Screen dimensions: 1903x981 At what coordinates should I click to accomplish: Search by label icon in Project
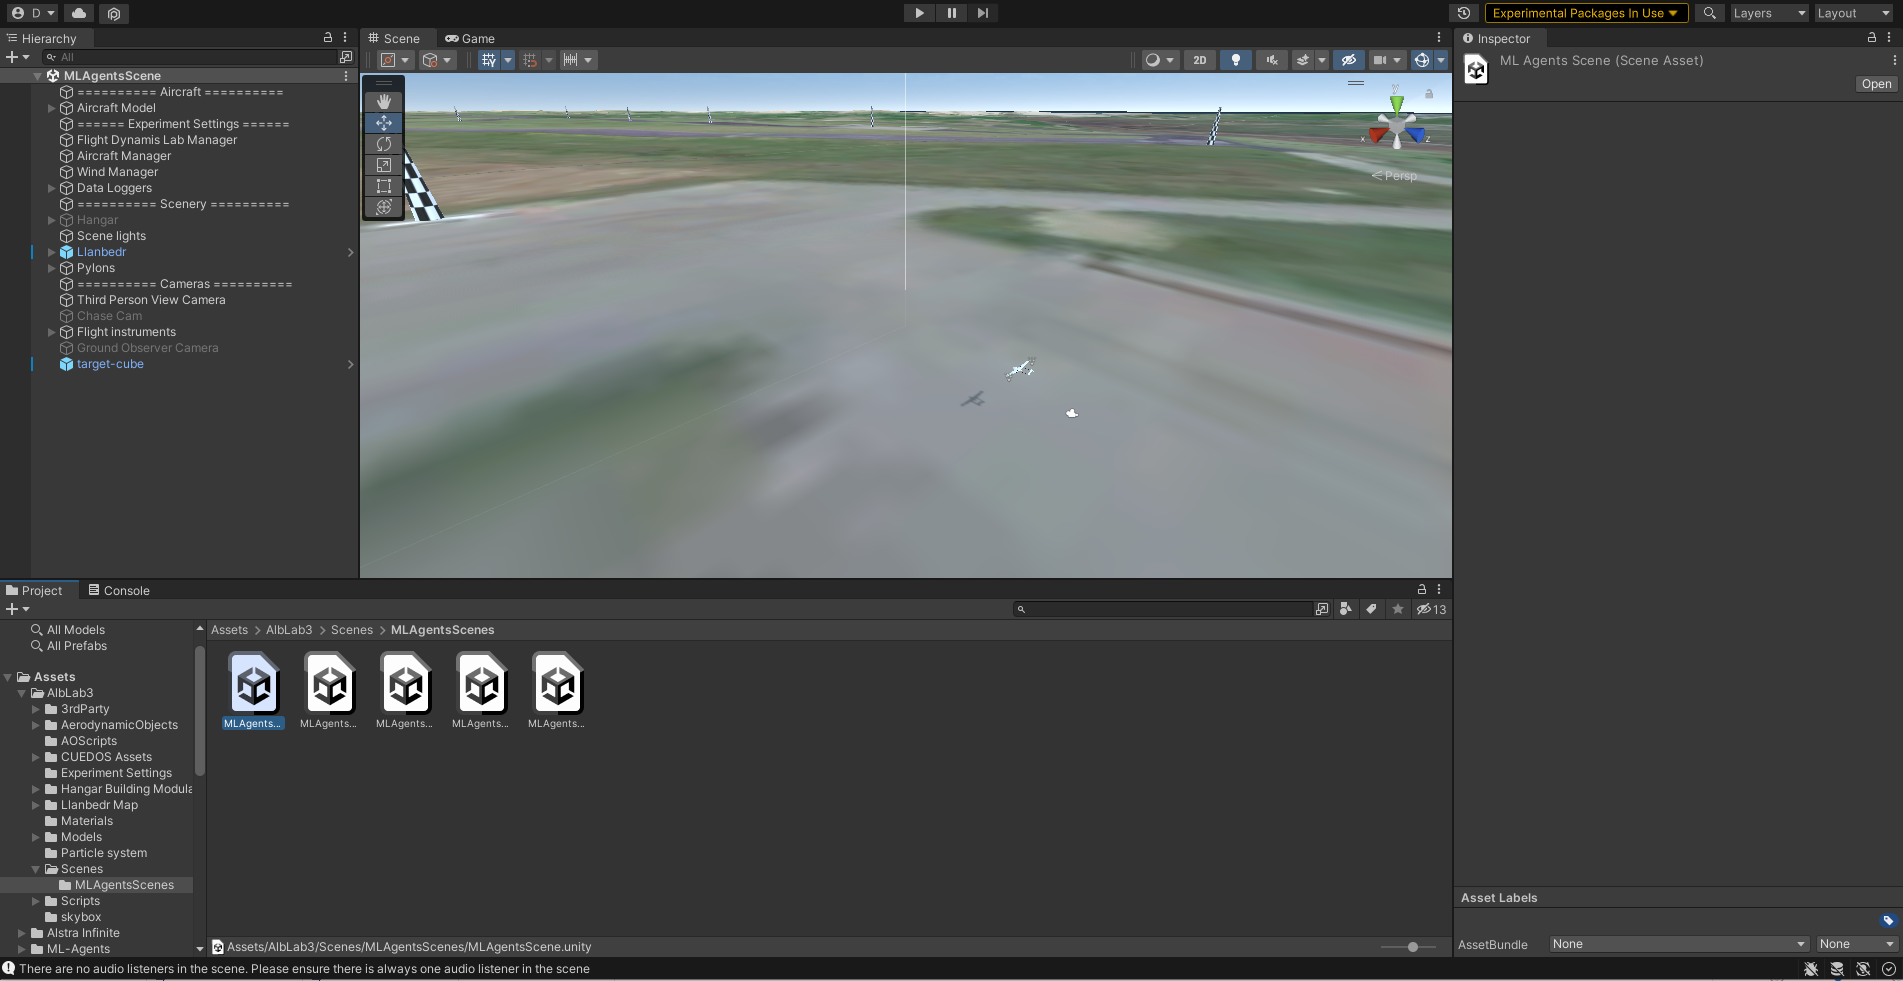(1372, 609)
